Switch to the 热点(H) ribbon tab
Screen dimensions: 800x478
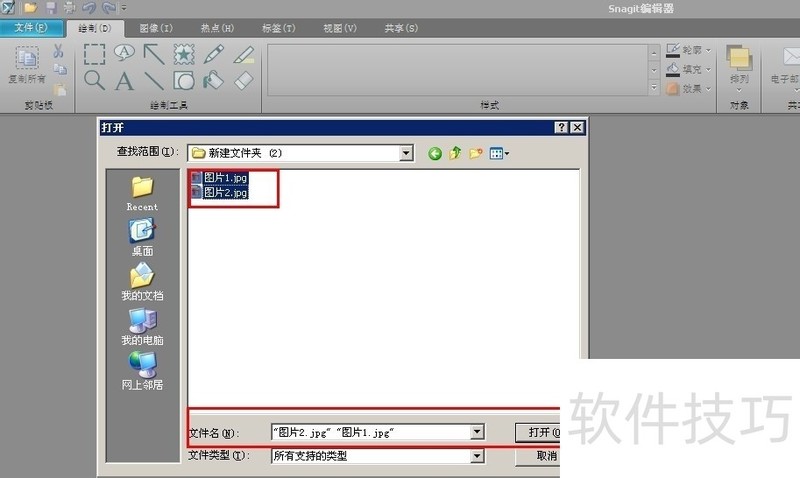pyautogui.click(x=217, y=29)
